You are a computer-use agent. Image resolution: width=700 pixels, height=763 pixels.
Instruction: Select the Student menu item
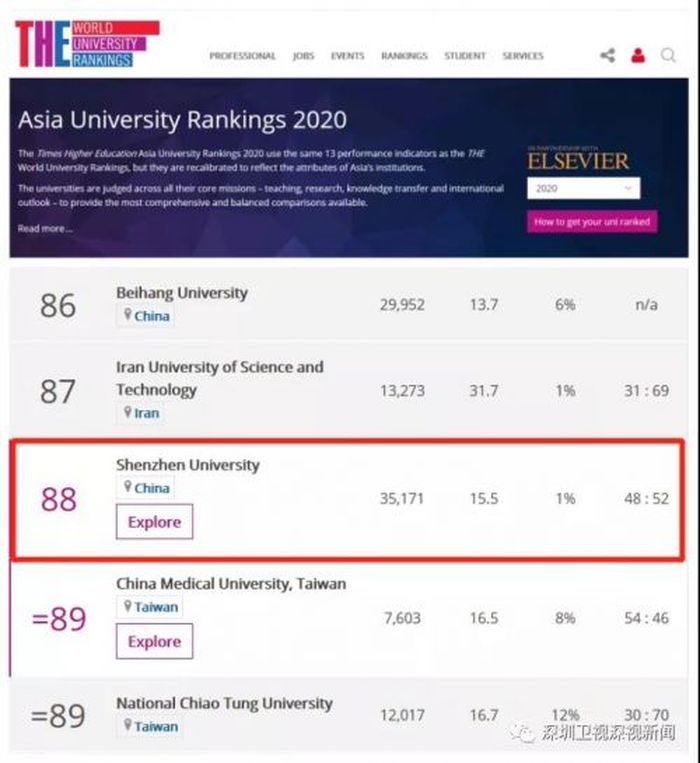(464, 56)
